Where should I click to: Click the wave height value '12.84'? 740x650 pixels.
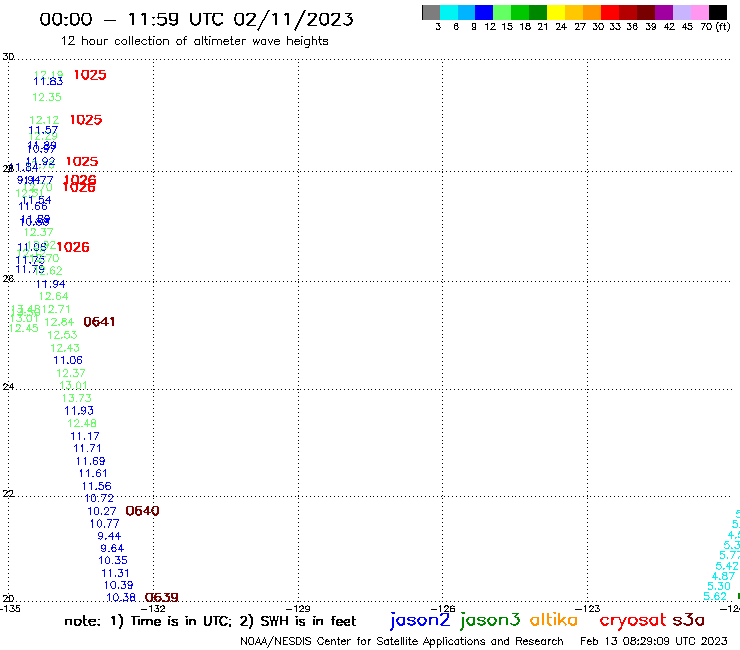click(x=59, y=322)
